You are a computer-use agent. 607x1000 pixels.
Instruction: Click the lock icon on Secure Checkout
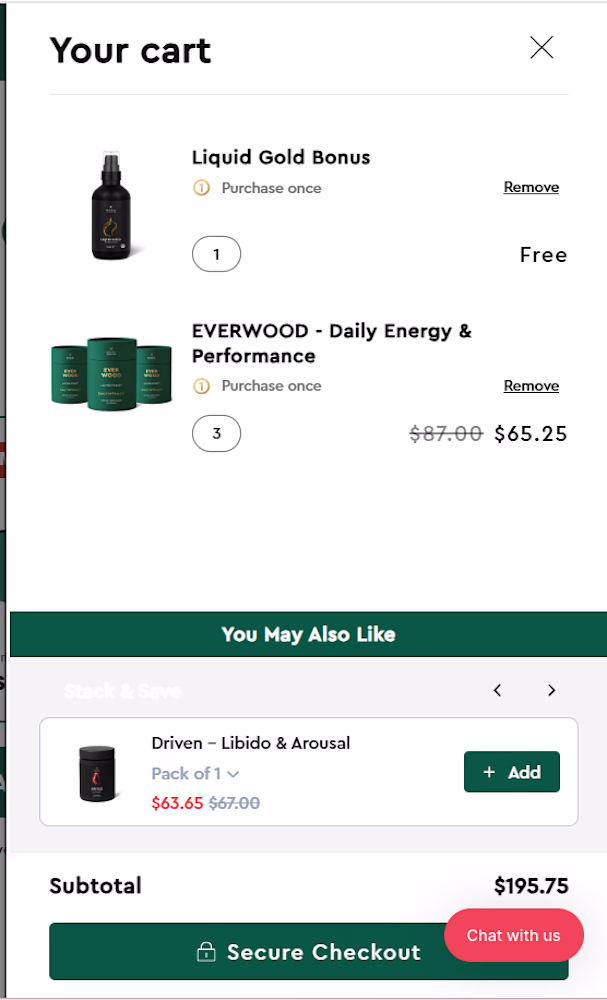tap(205, 952)
